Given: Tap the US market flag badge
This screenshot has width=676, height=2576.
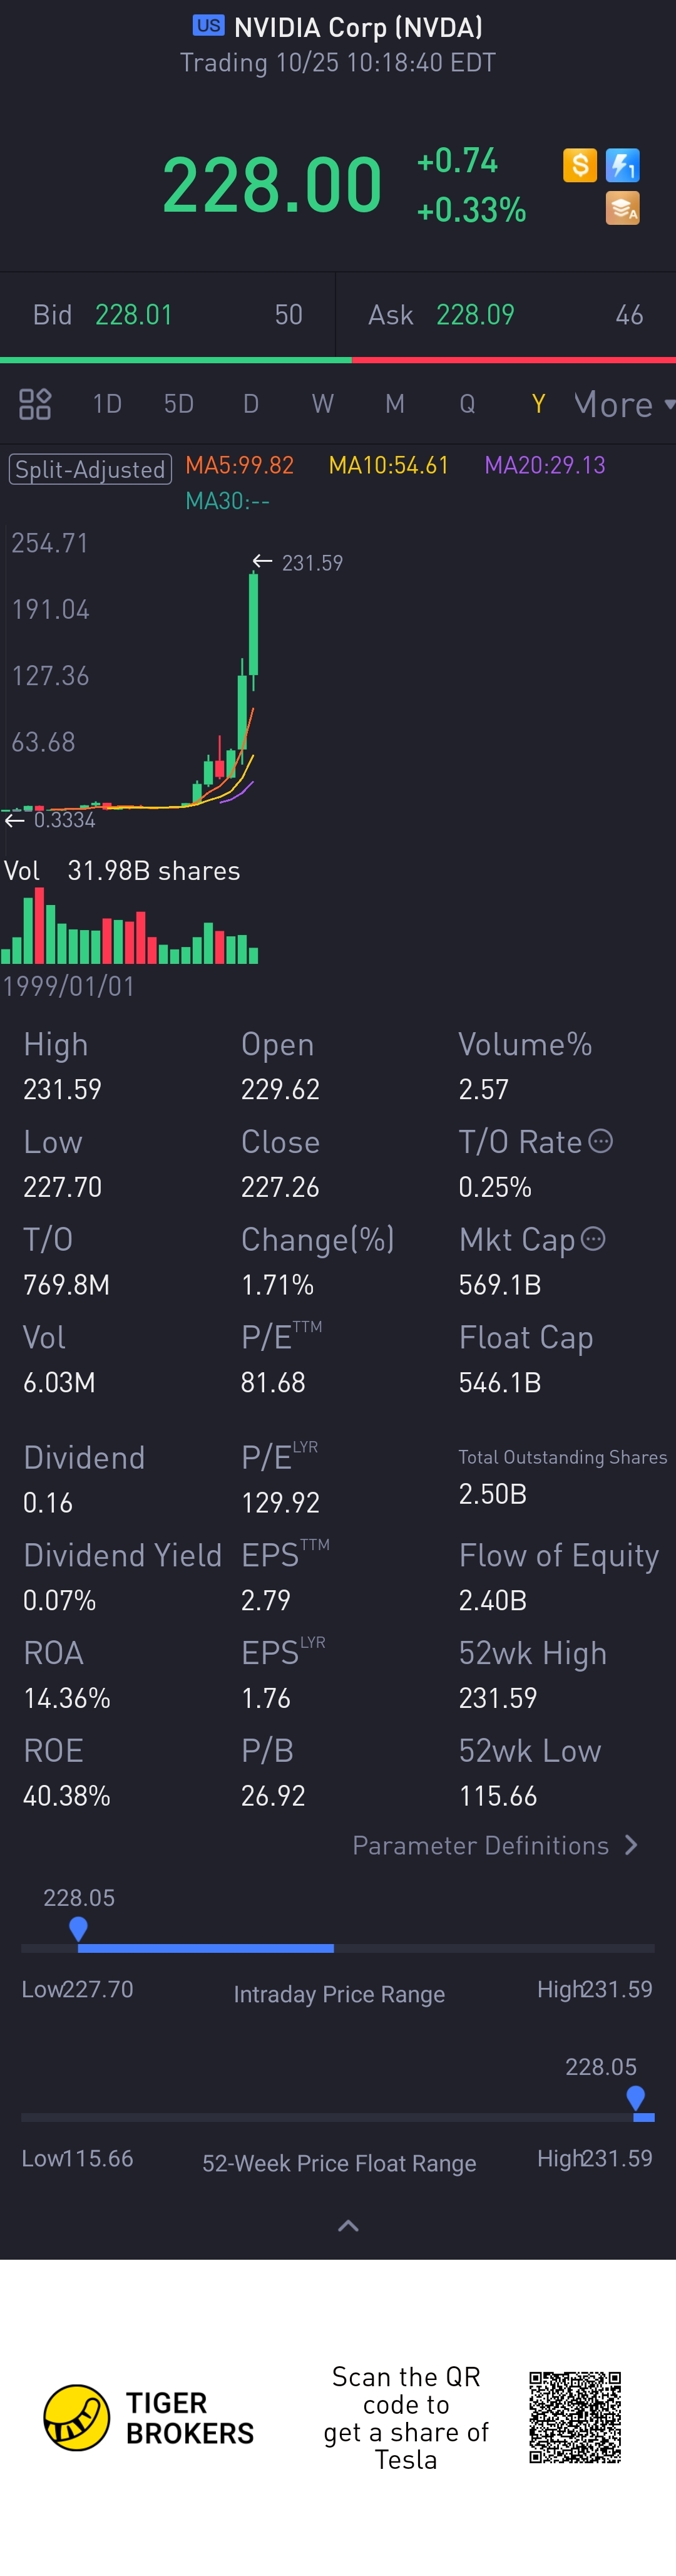Looking at the screenshot, I should pyautogui.click(x=209, y=26).
